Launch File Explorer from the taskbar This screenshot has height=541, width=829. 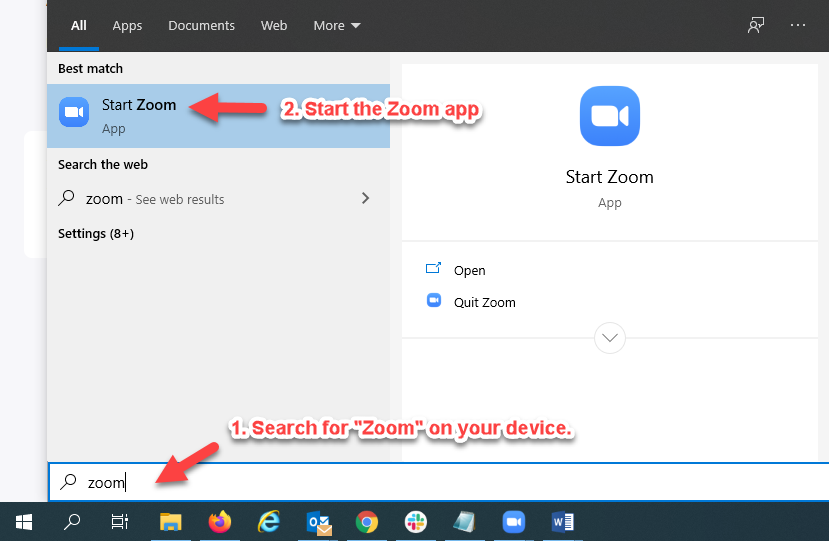pos(170,522)
